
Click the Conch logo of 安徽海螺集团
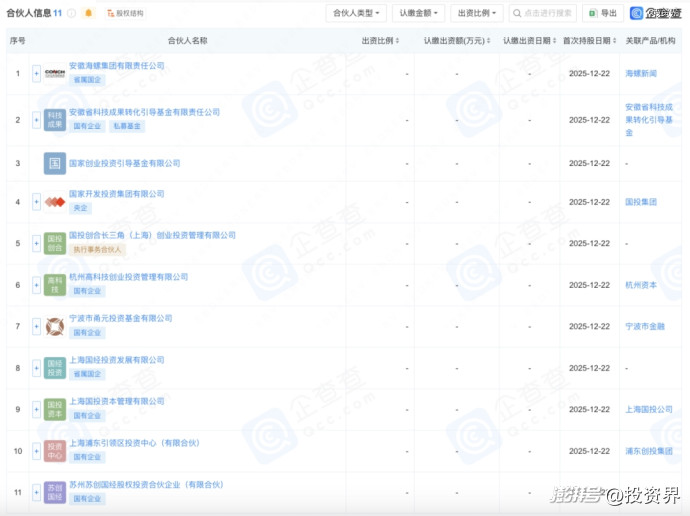click(55, 73)
